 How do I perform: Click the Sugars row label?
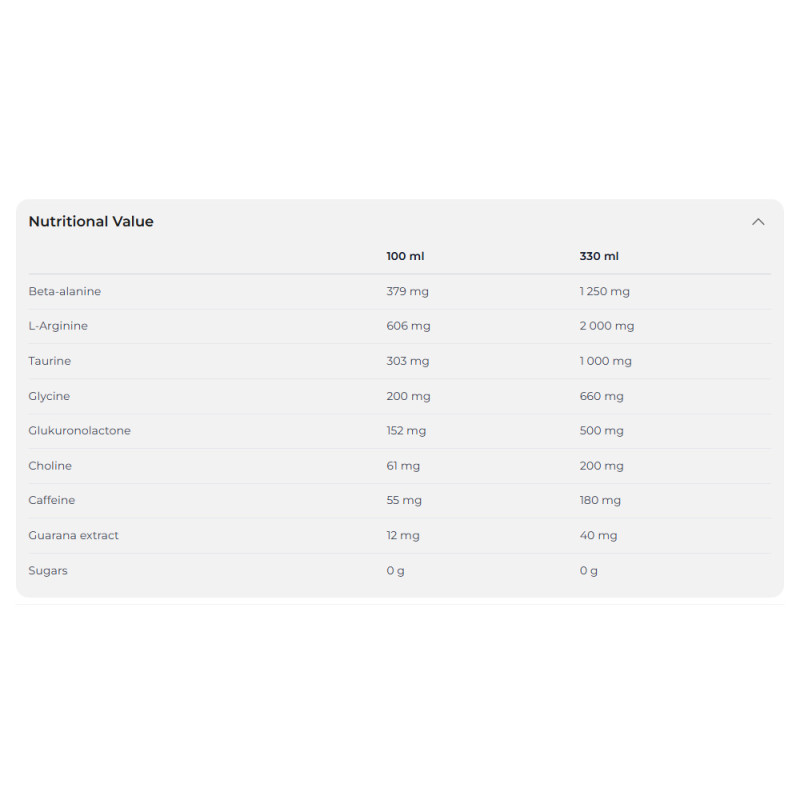tap(48, 570)
